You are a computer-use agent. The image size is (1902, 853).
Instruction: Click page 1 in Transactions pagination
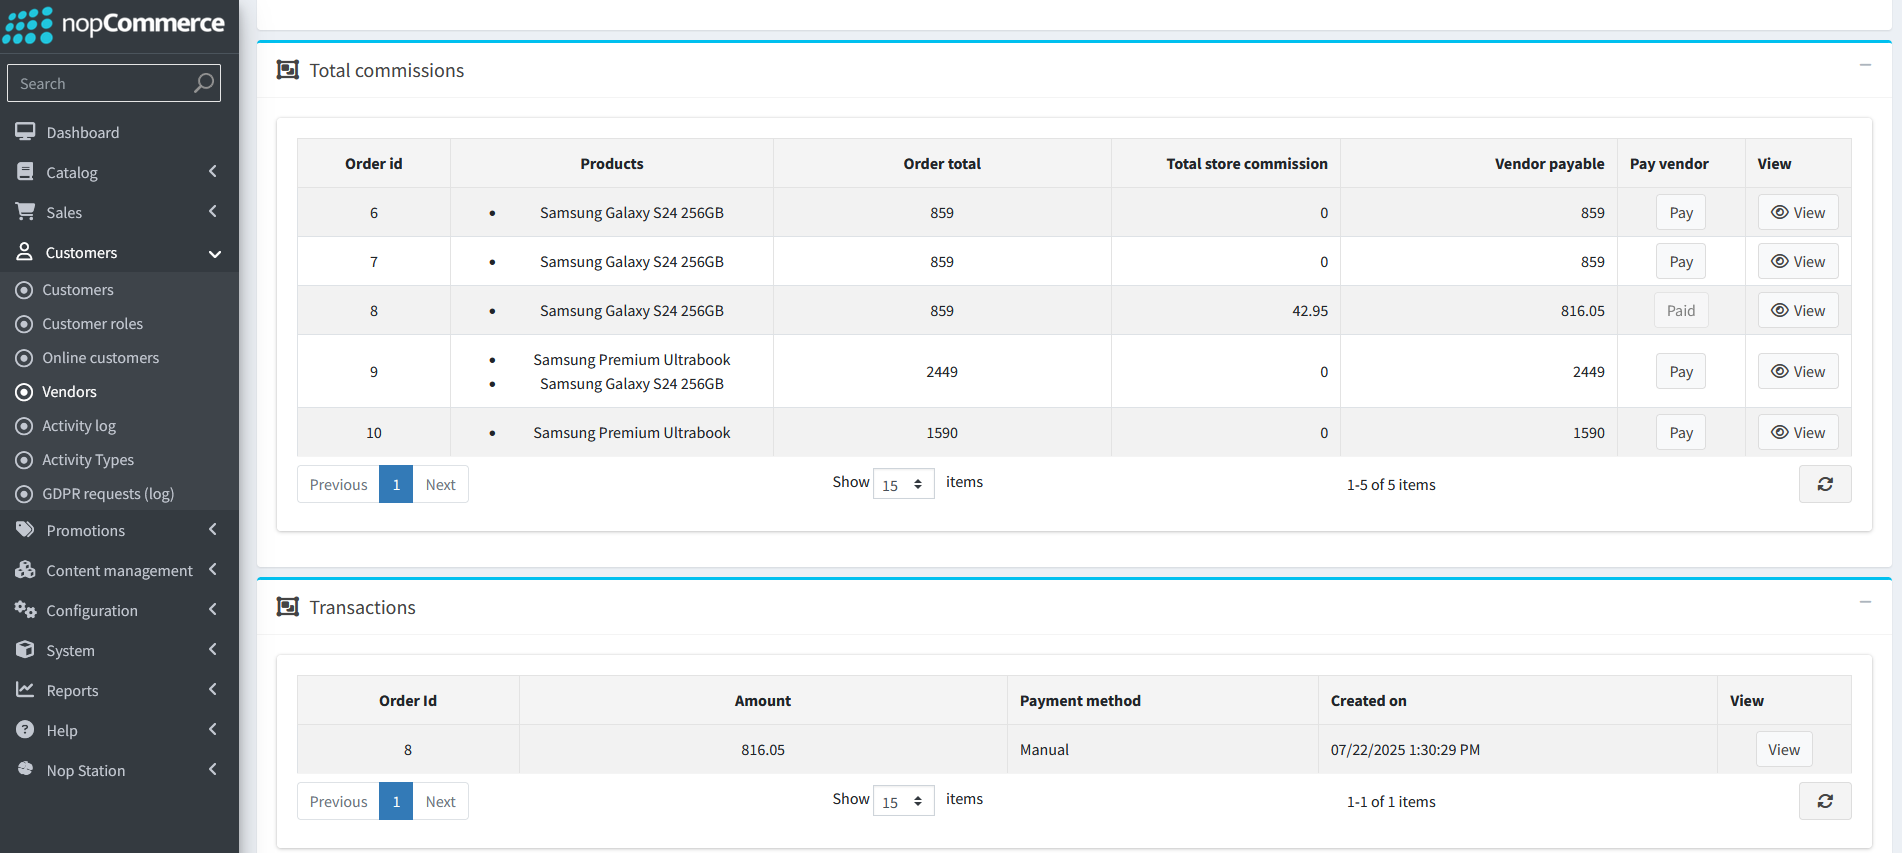tap(396, 801)
